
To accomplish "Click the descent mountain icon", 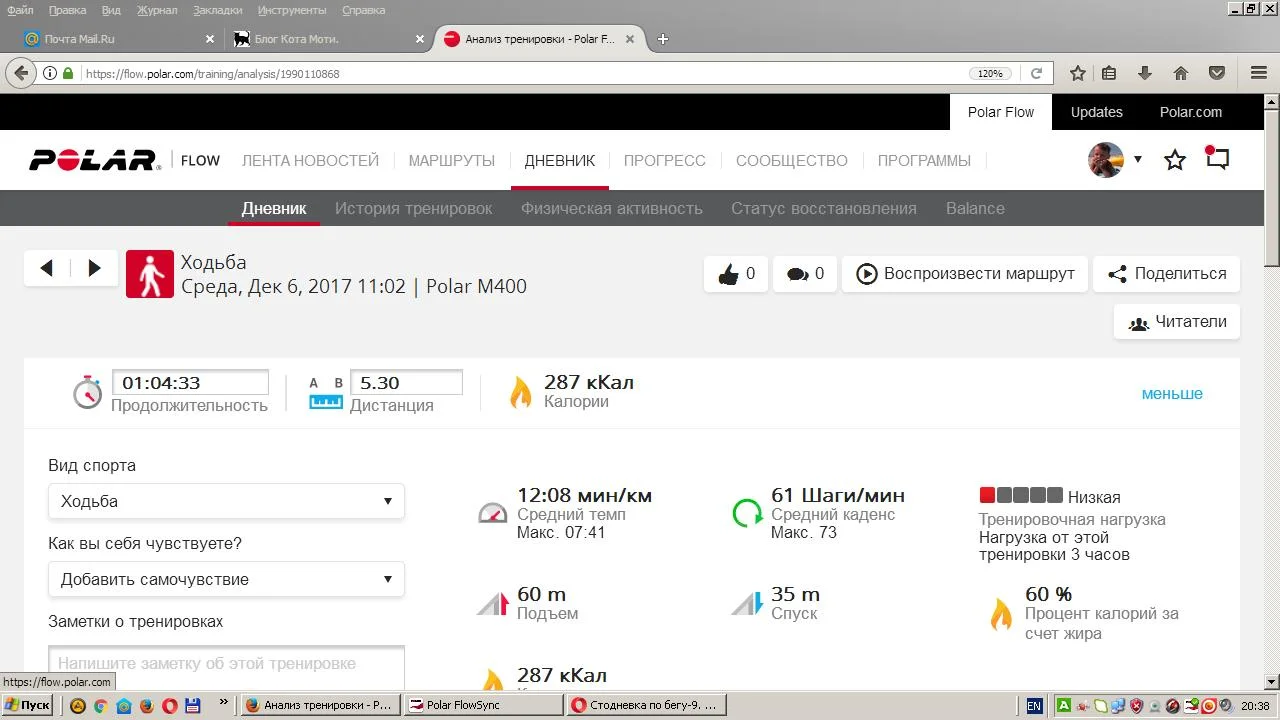I will point(747,603).
